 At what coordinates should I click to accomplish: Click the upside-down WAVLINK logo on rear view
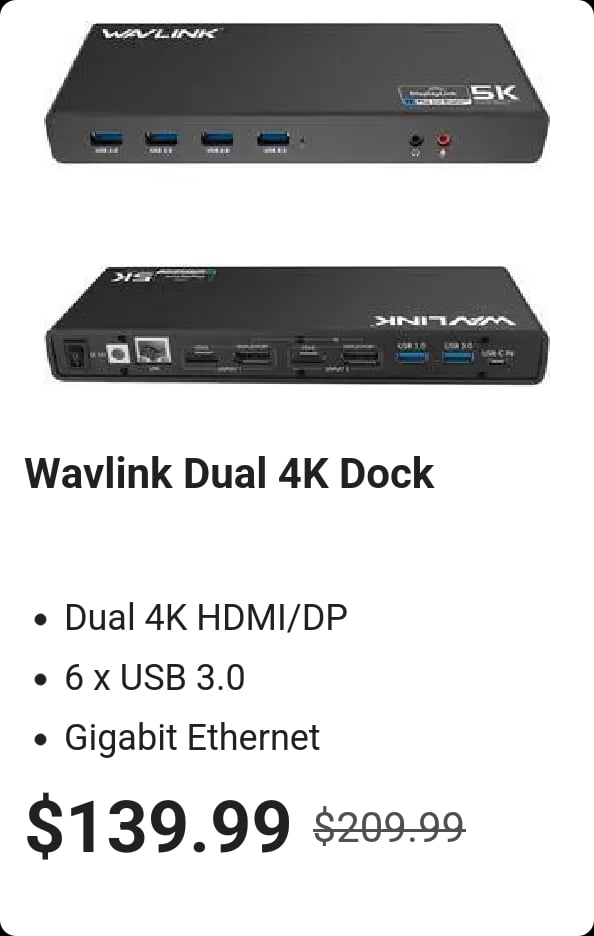[x=444, y=319]
